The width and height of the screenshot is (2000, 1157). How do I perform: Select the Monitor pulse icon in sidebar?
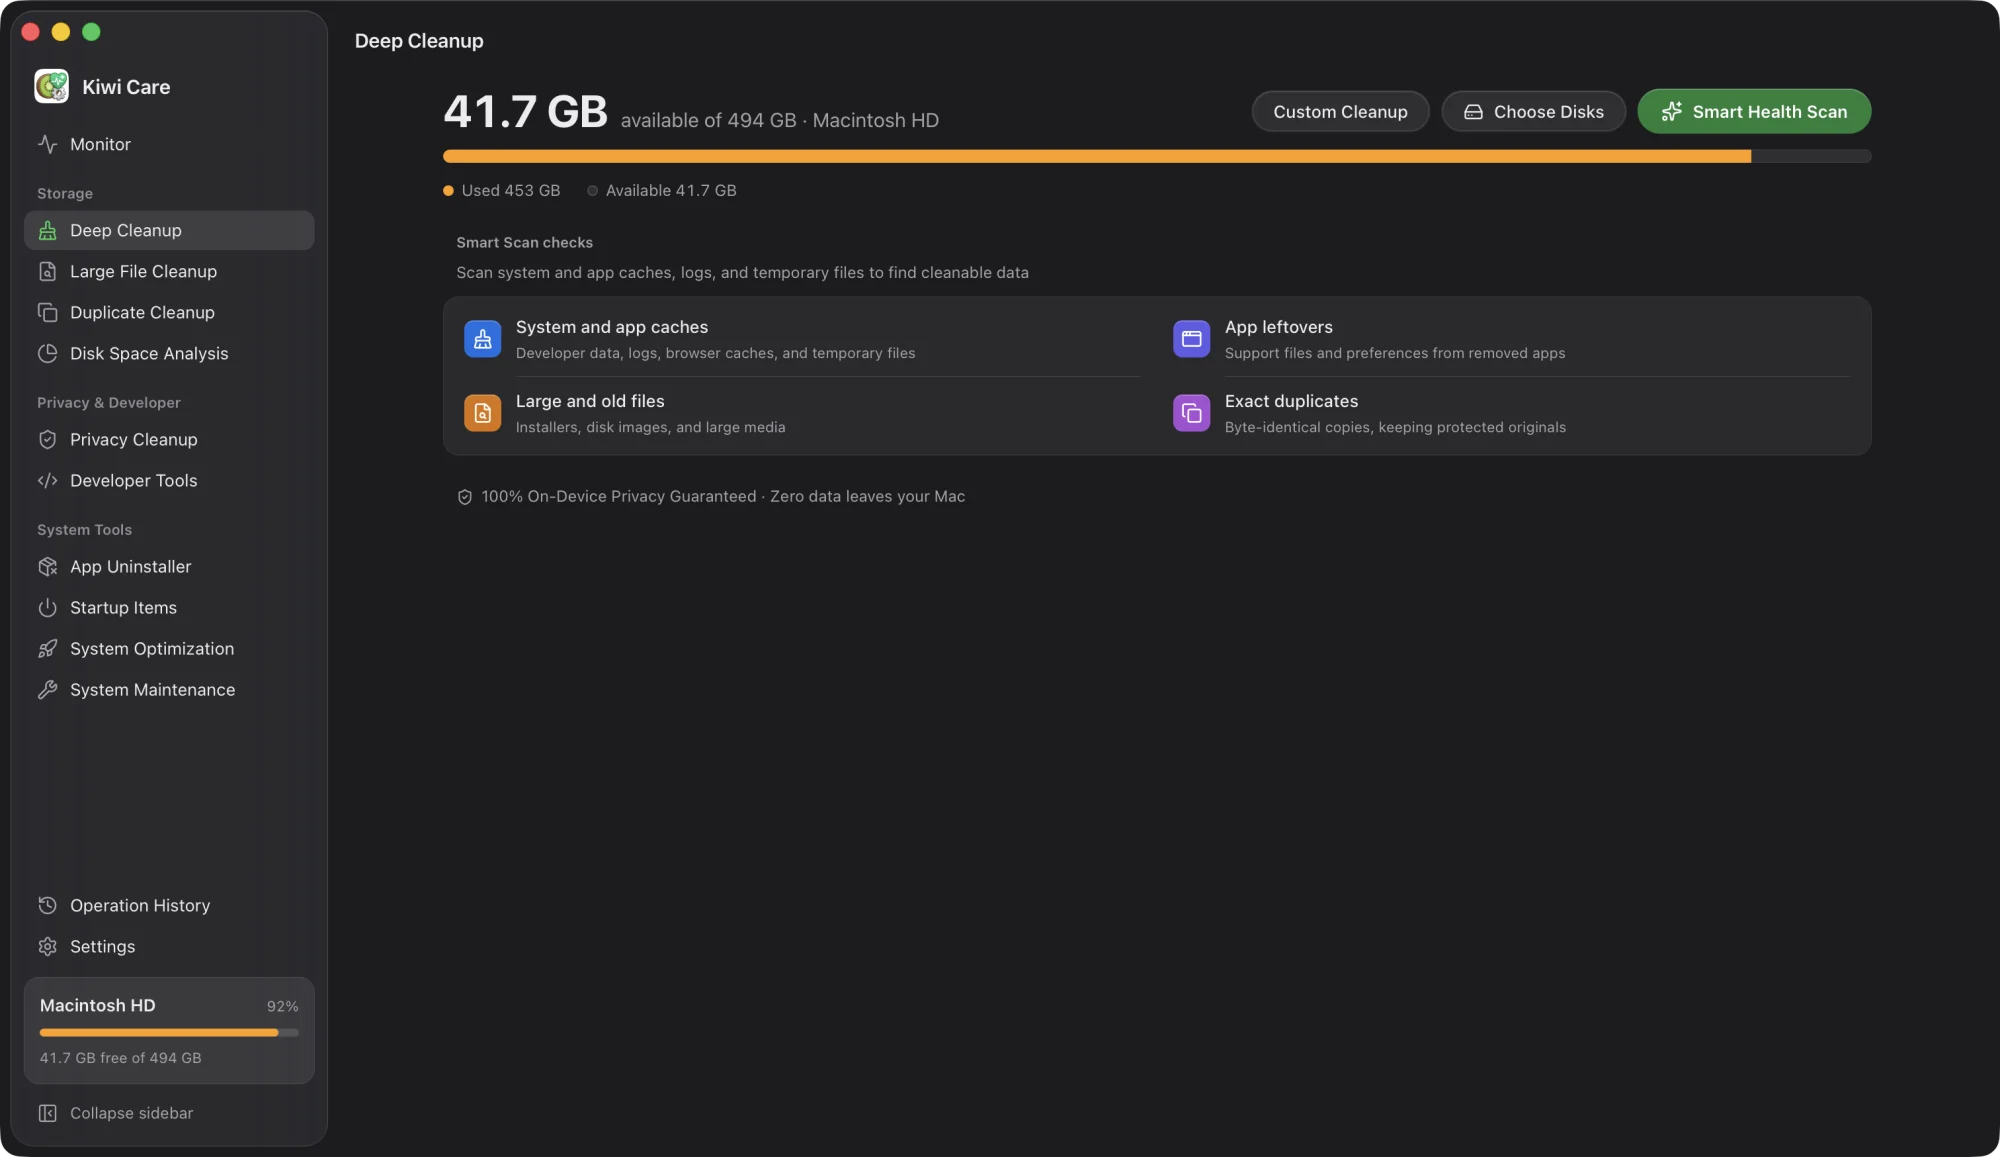47,144
